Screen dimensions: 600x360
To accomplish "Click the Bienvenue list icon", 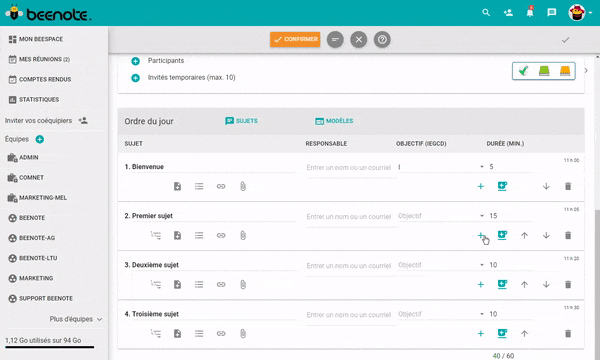I will (199, 186).
